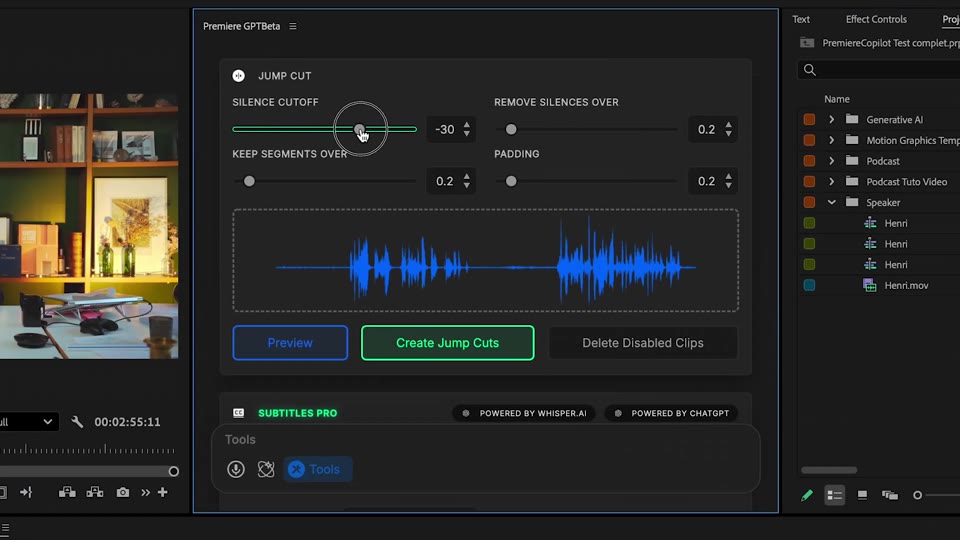960x540 pixels.
Task: Toggle the green pencil write-lock icon
Action: pos(807,495)
